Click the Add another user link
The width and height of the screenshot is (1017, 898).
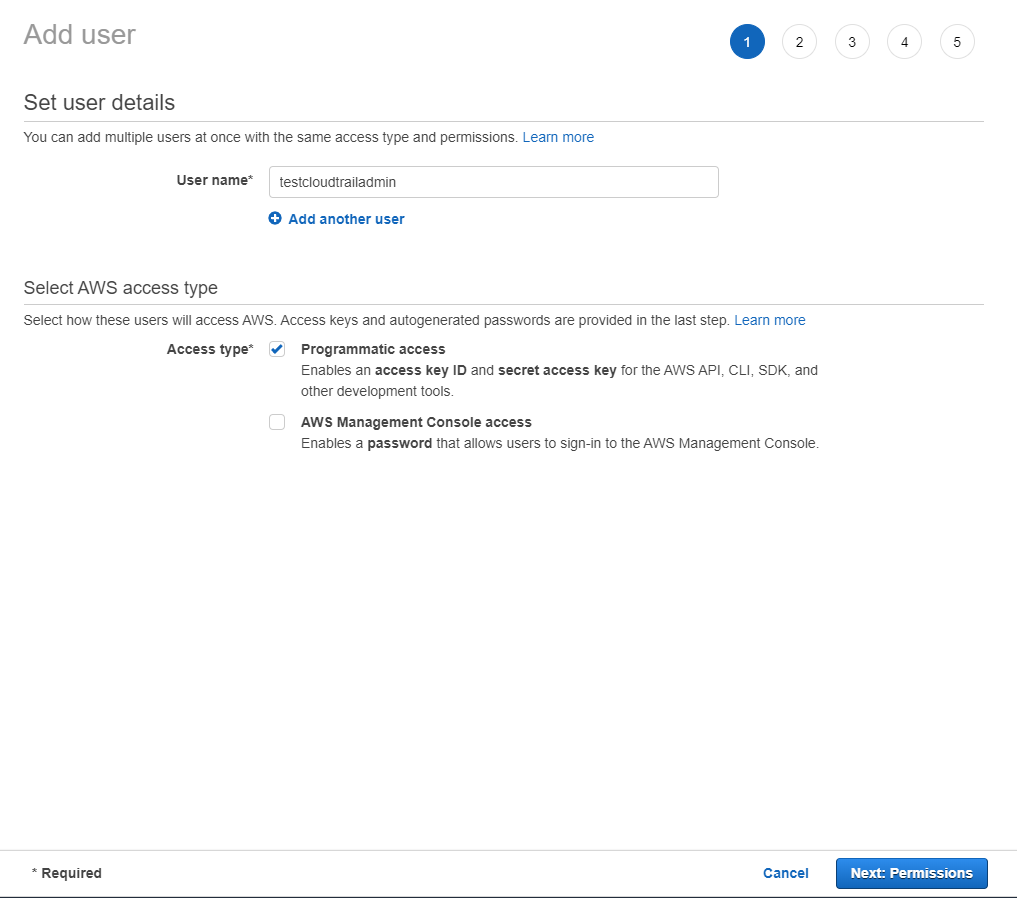(x=345, y=218)
